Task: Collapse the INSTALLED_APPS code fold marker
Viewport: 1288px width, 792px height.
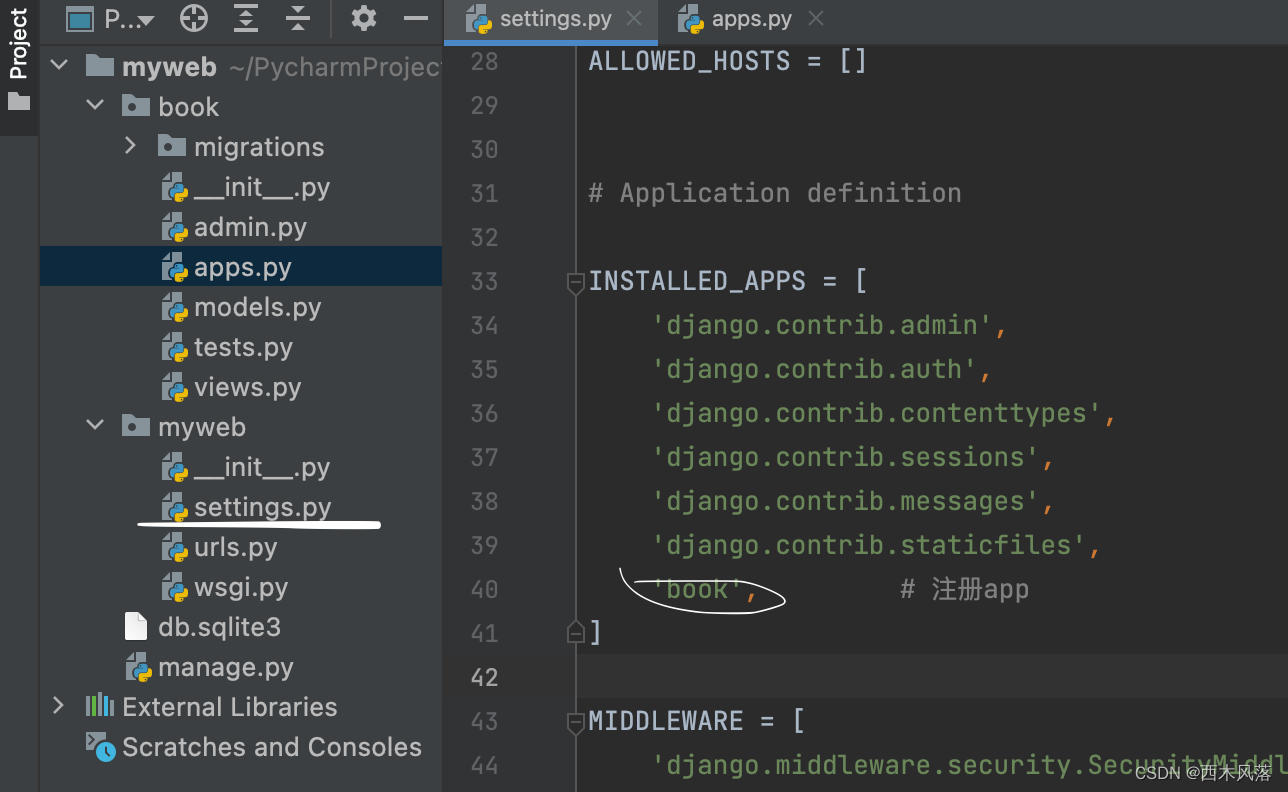Action: tap(575, 283)
